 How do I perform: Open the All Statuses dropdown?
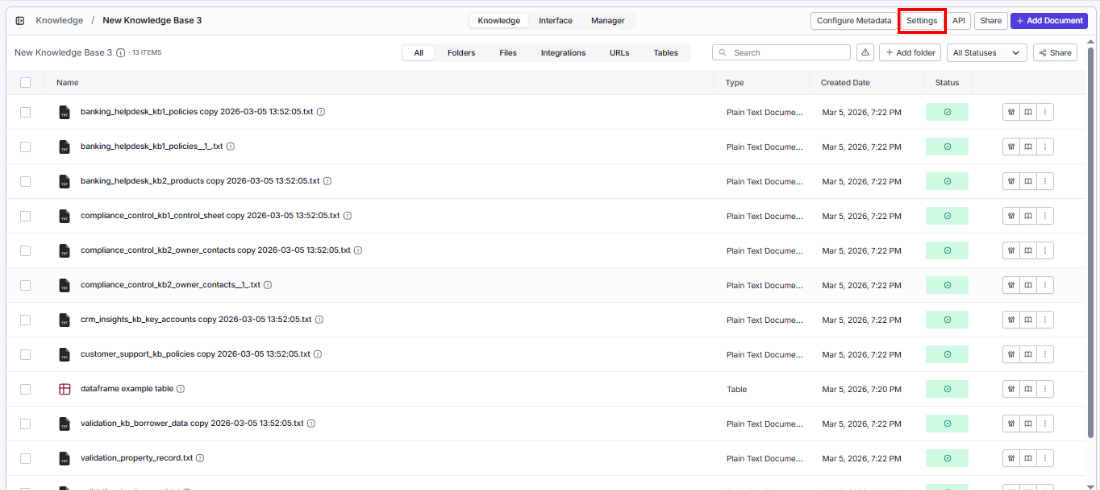point(986,53)
